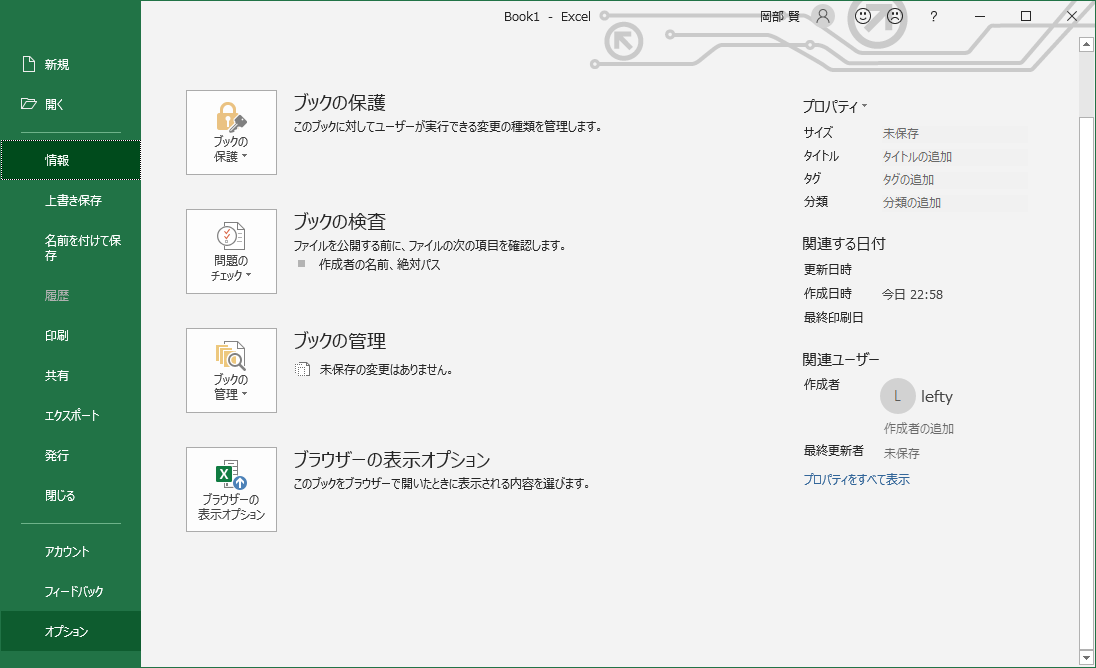Click the Protect Workbook lock icon (ブックの保護)
The height and width of the screenshot is (668, 1096).
231,118
